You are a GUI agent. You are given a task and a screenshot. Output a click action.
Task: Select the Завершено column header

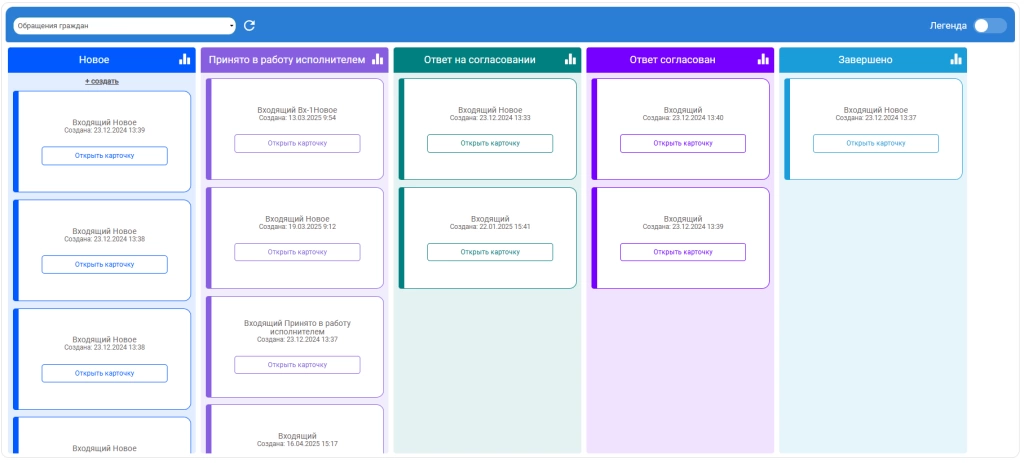[x=866, y=60]
